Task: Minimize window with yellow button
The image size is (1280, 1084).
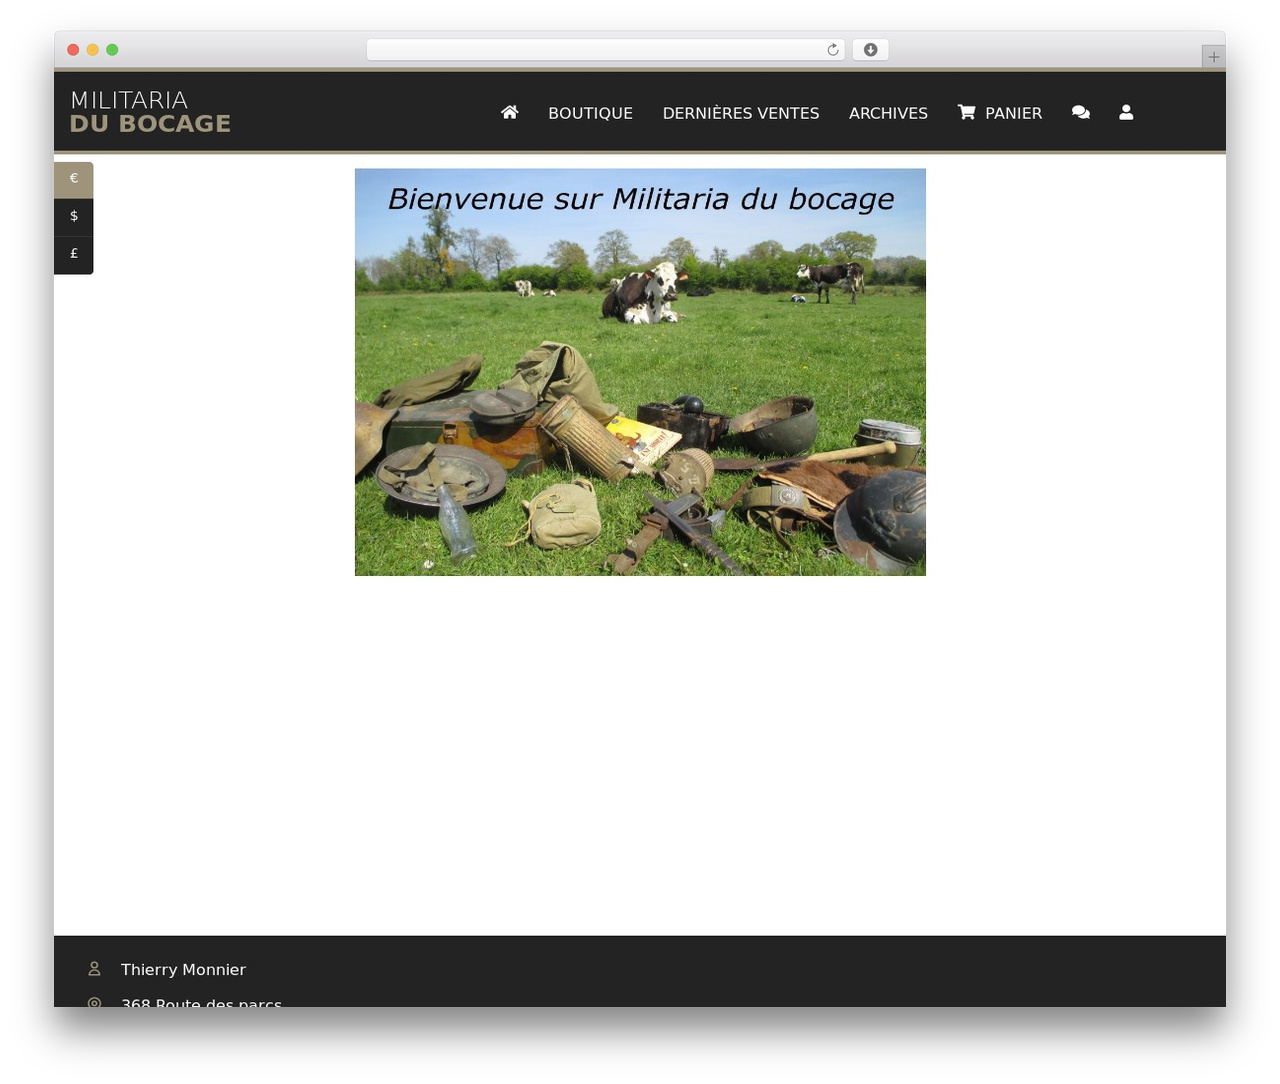Action: coord(93,50)
